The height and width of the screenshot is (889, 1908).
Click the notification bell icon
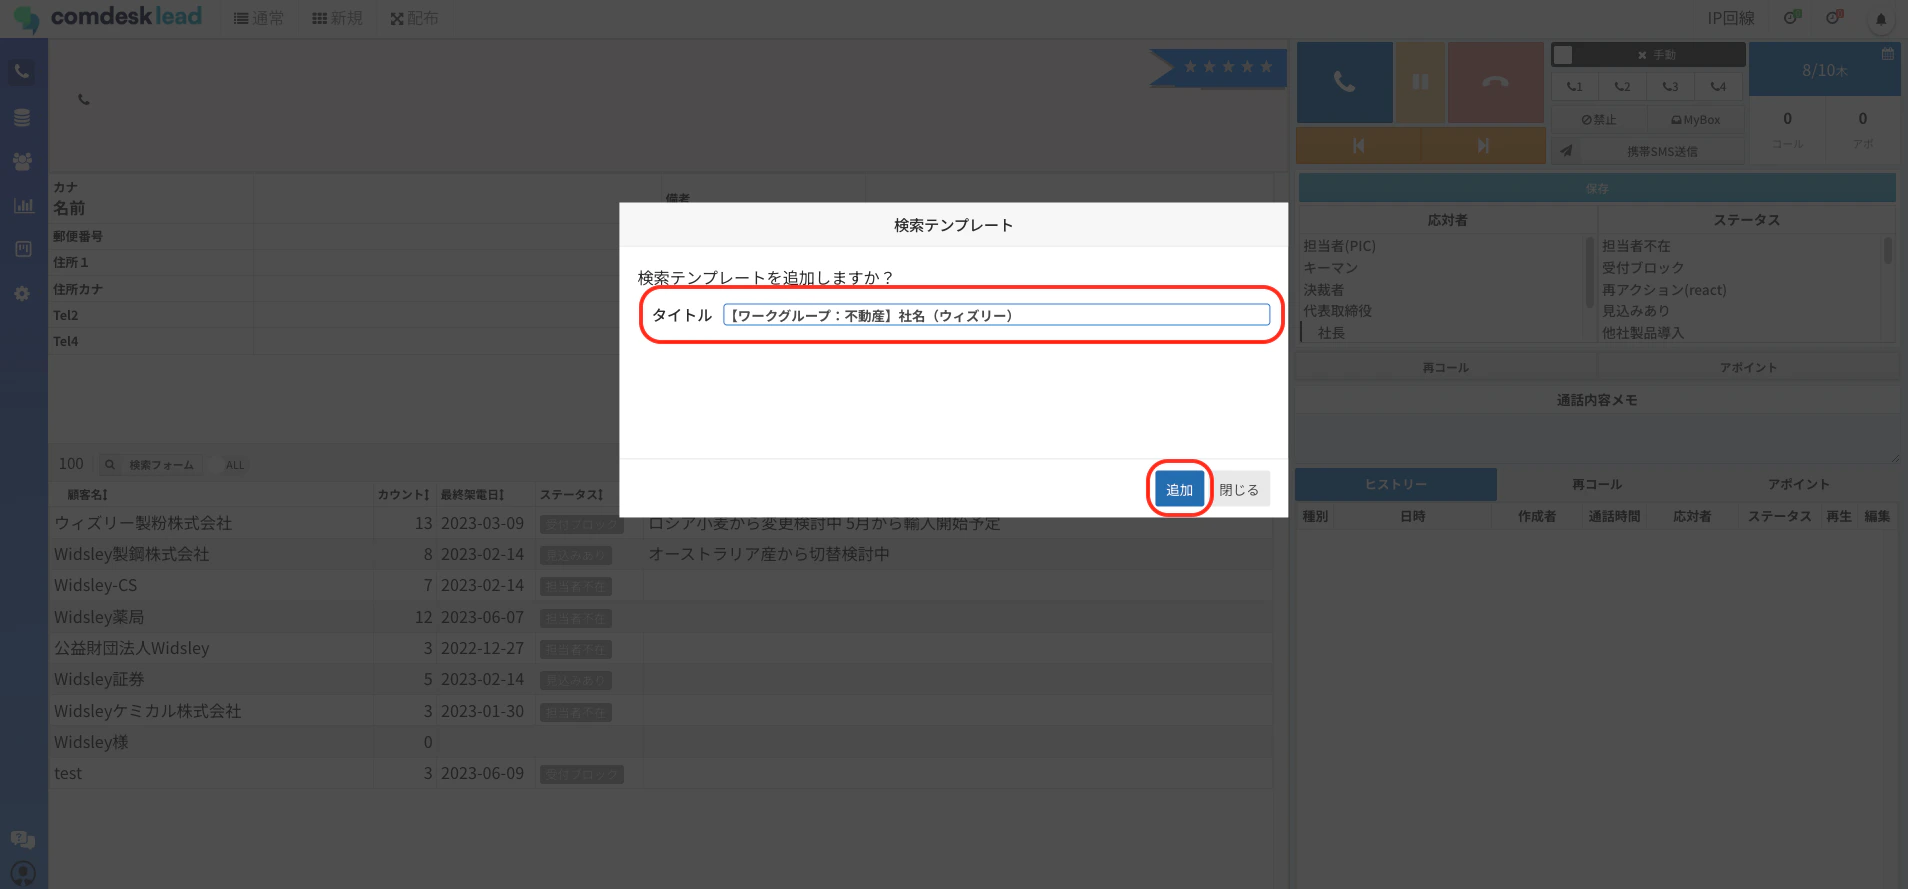[x=1881, y=18]
